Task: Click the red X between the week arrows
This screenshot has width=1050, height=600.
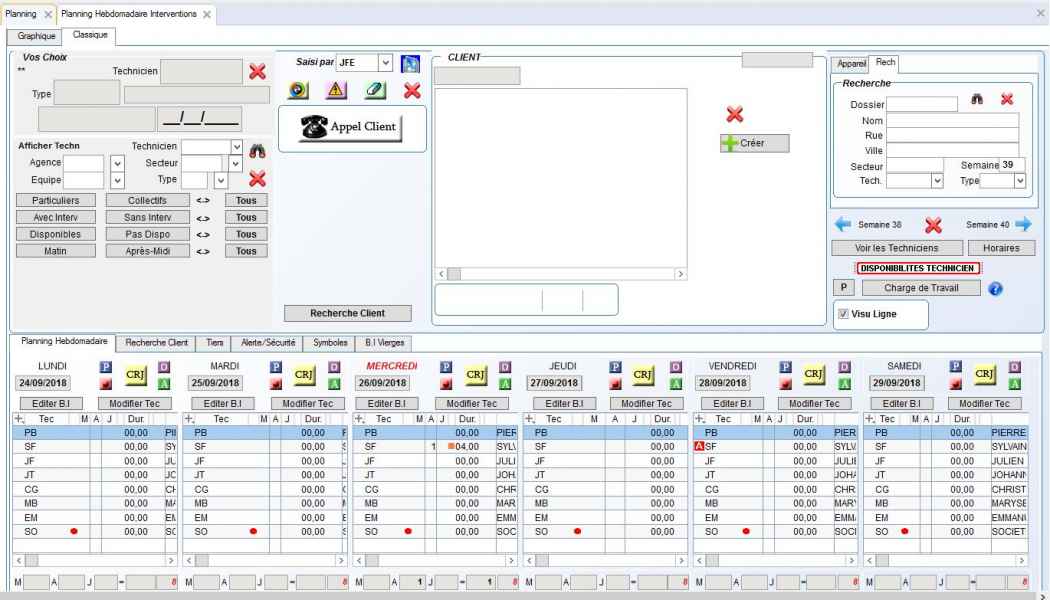Action: 933,225
